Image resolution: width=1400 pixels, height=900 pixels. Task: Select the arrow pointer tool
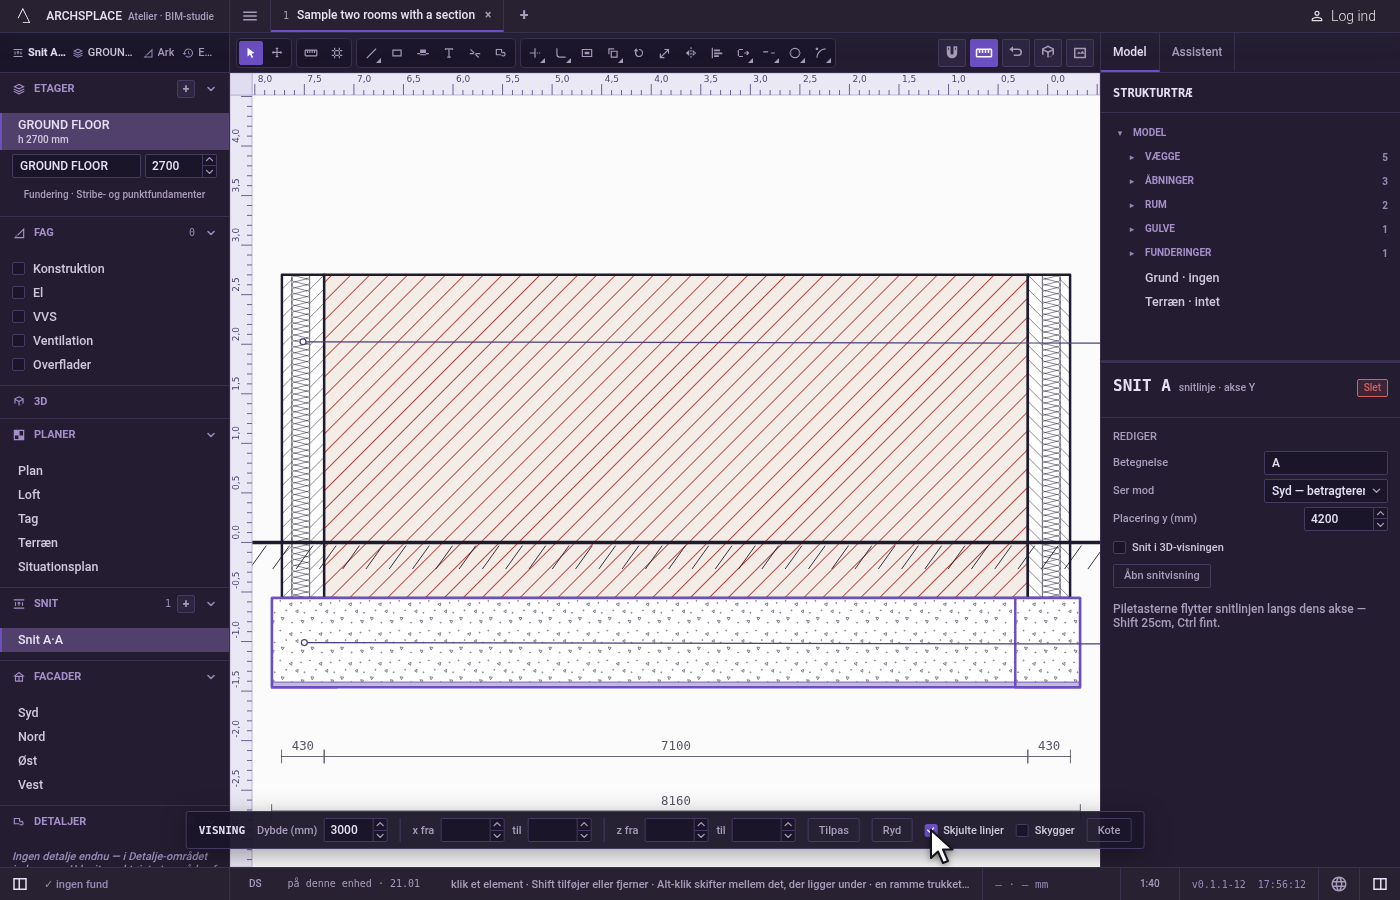pyautogui.click(x=251, y=53)
